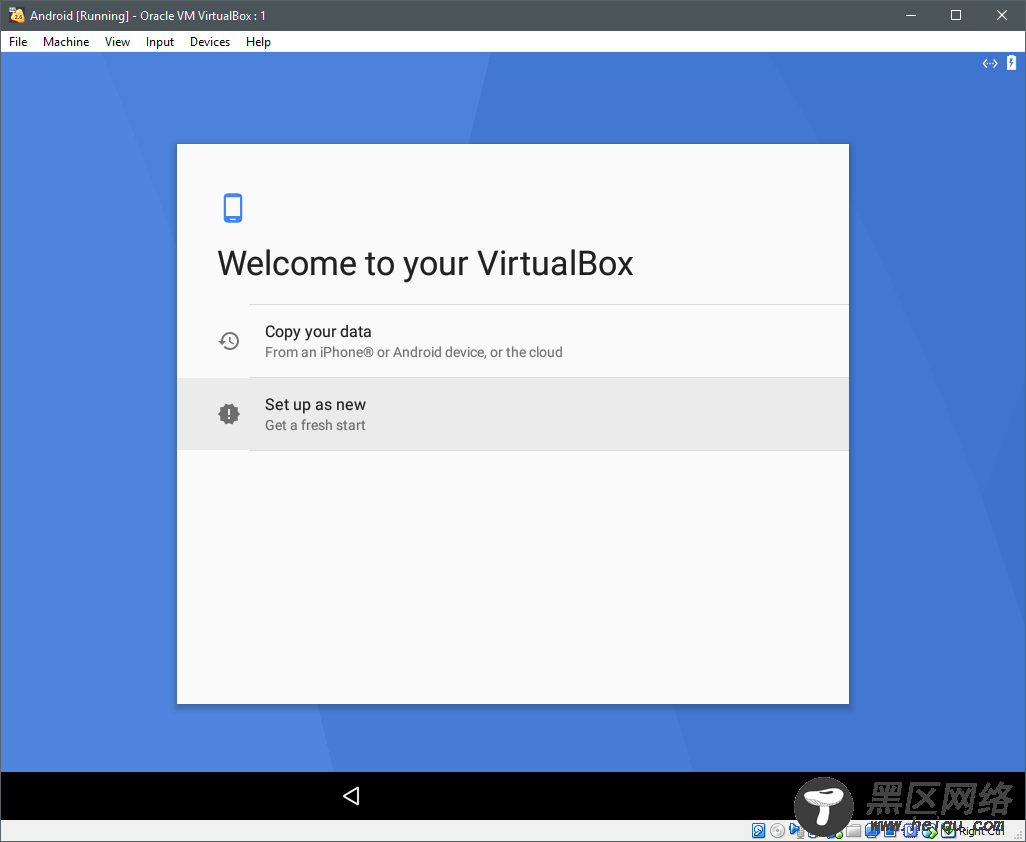Image resolution: width=1026 pixels, height=842 pixels.
Task: Choose the Set up as new option
Action: [513, 414]
